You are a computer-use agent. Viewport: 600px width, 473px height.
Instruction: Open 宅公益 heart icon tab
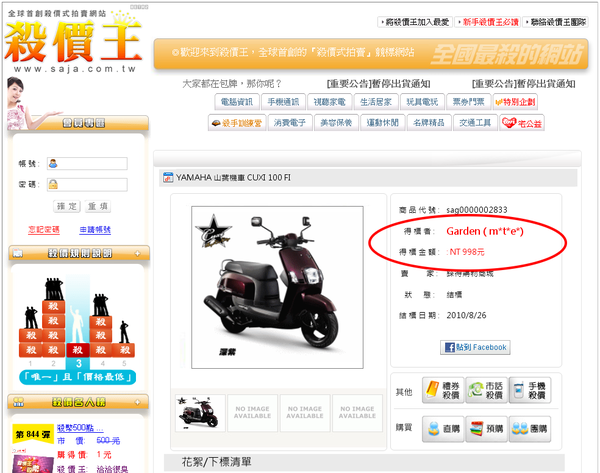click(x=522, y=123)
